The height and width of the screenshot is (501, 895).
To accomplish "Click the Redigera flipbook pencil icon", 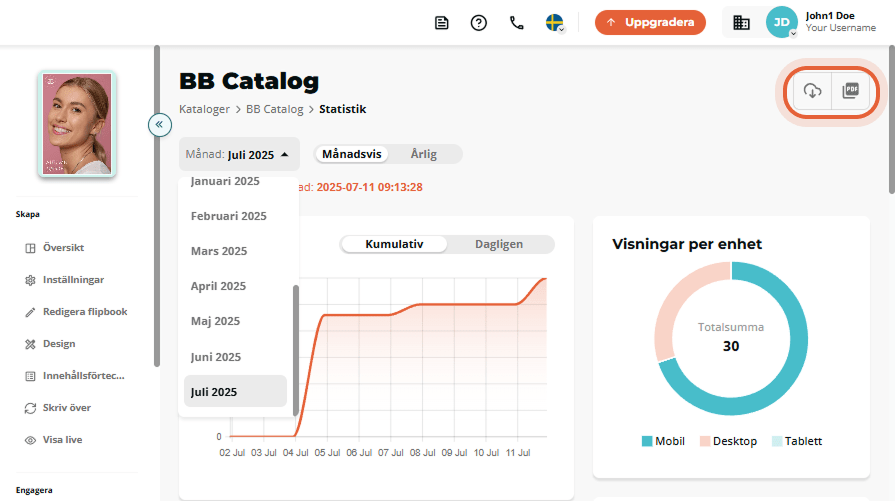I will 30,312.
